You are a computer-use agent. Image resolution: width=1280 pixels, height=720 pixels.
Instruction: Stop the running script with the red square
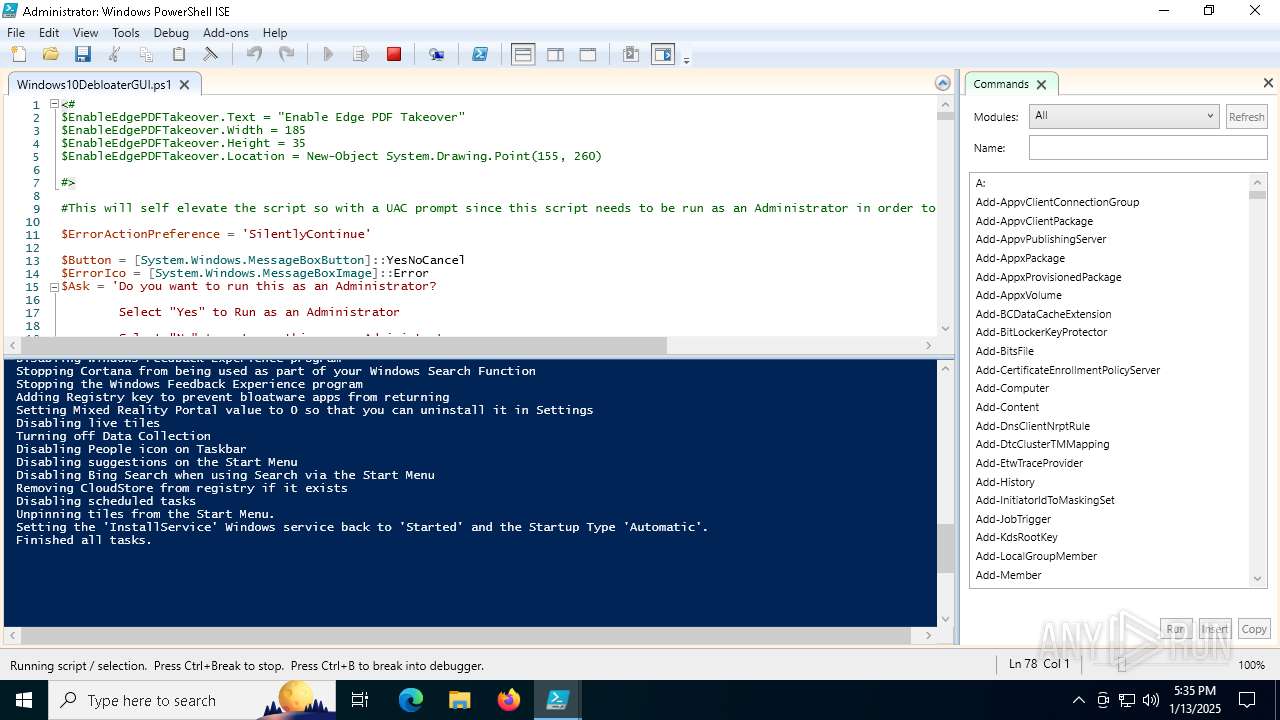(x=394, y=54)
